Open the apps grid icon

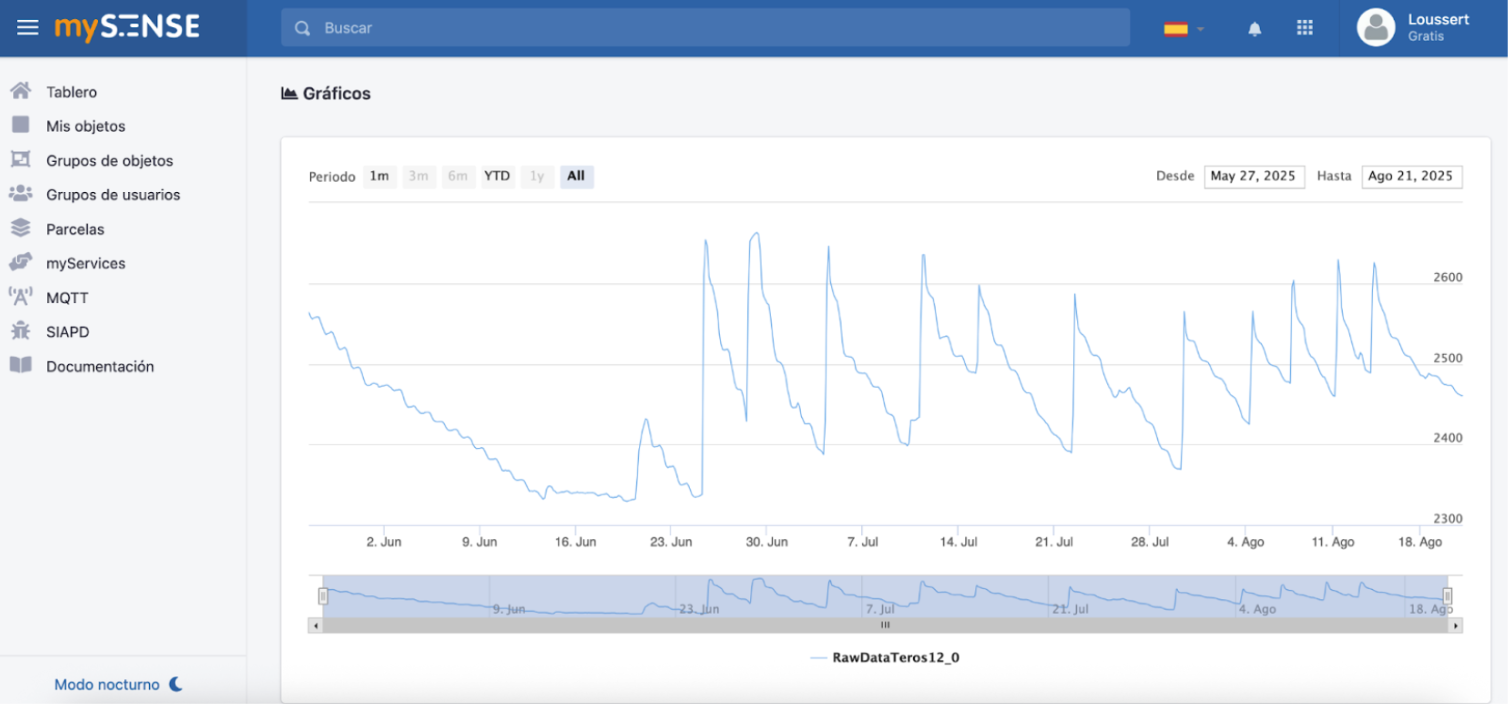tap(1304, 28)
